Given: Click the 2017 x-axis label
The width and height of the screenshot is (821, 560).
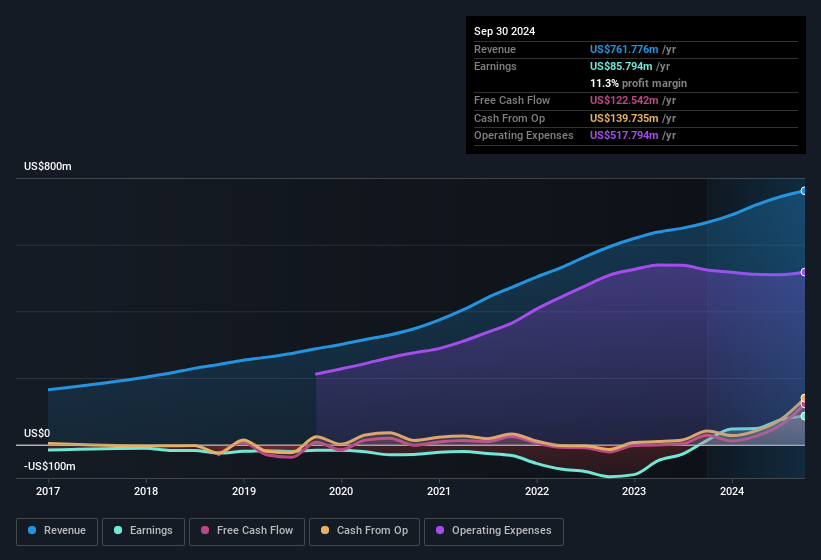Looking at the screenshot, I should coord(48,491).
